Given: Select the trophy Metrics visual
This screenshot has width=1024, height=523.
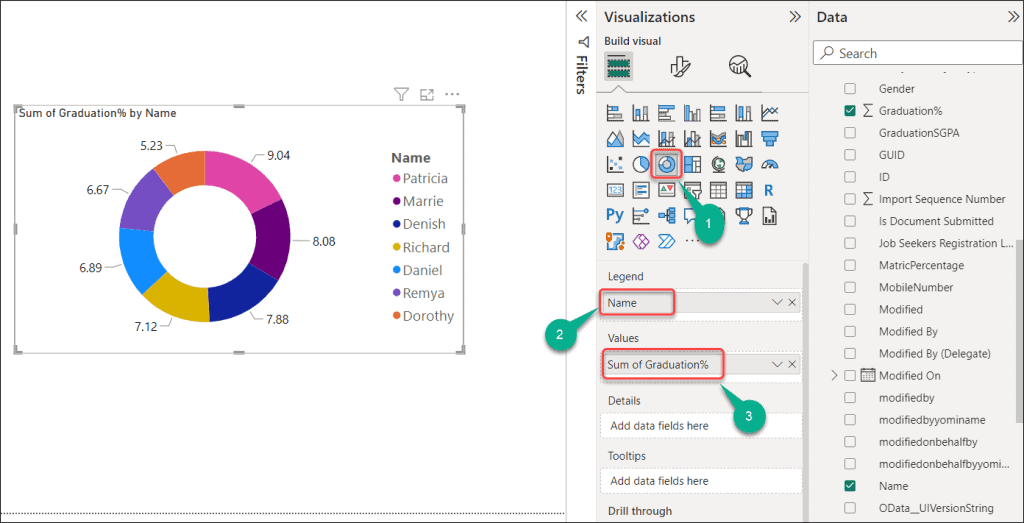Looking at the screenshot, I should coord(744,215).
